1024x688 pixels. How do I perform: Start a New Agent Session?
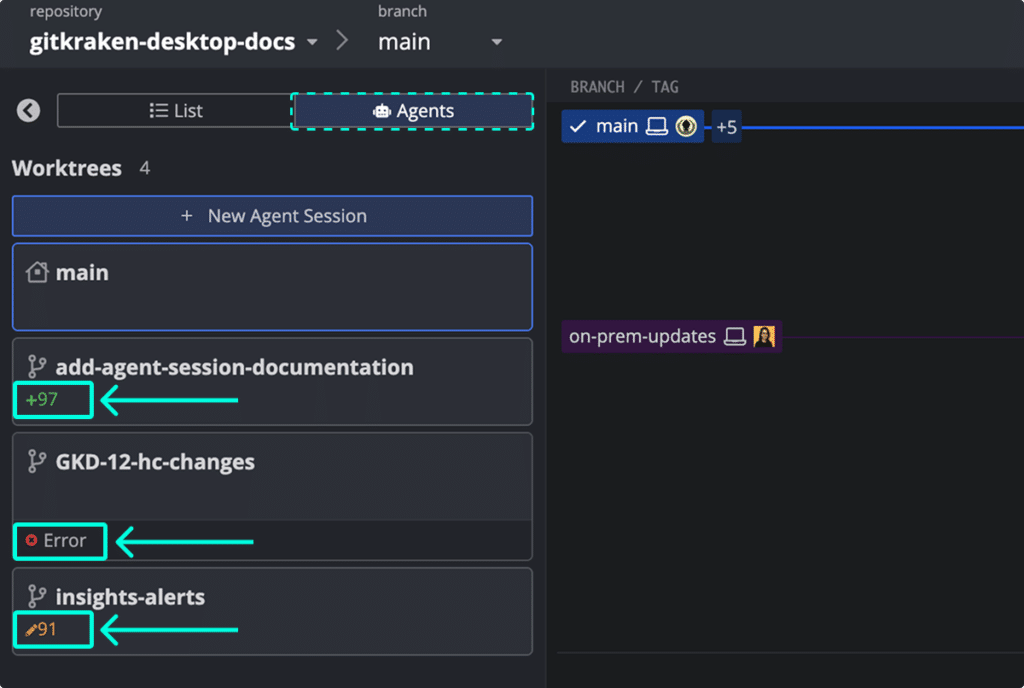click(x=272, y=216)
